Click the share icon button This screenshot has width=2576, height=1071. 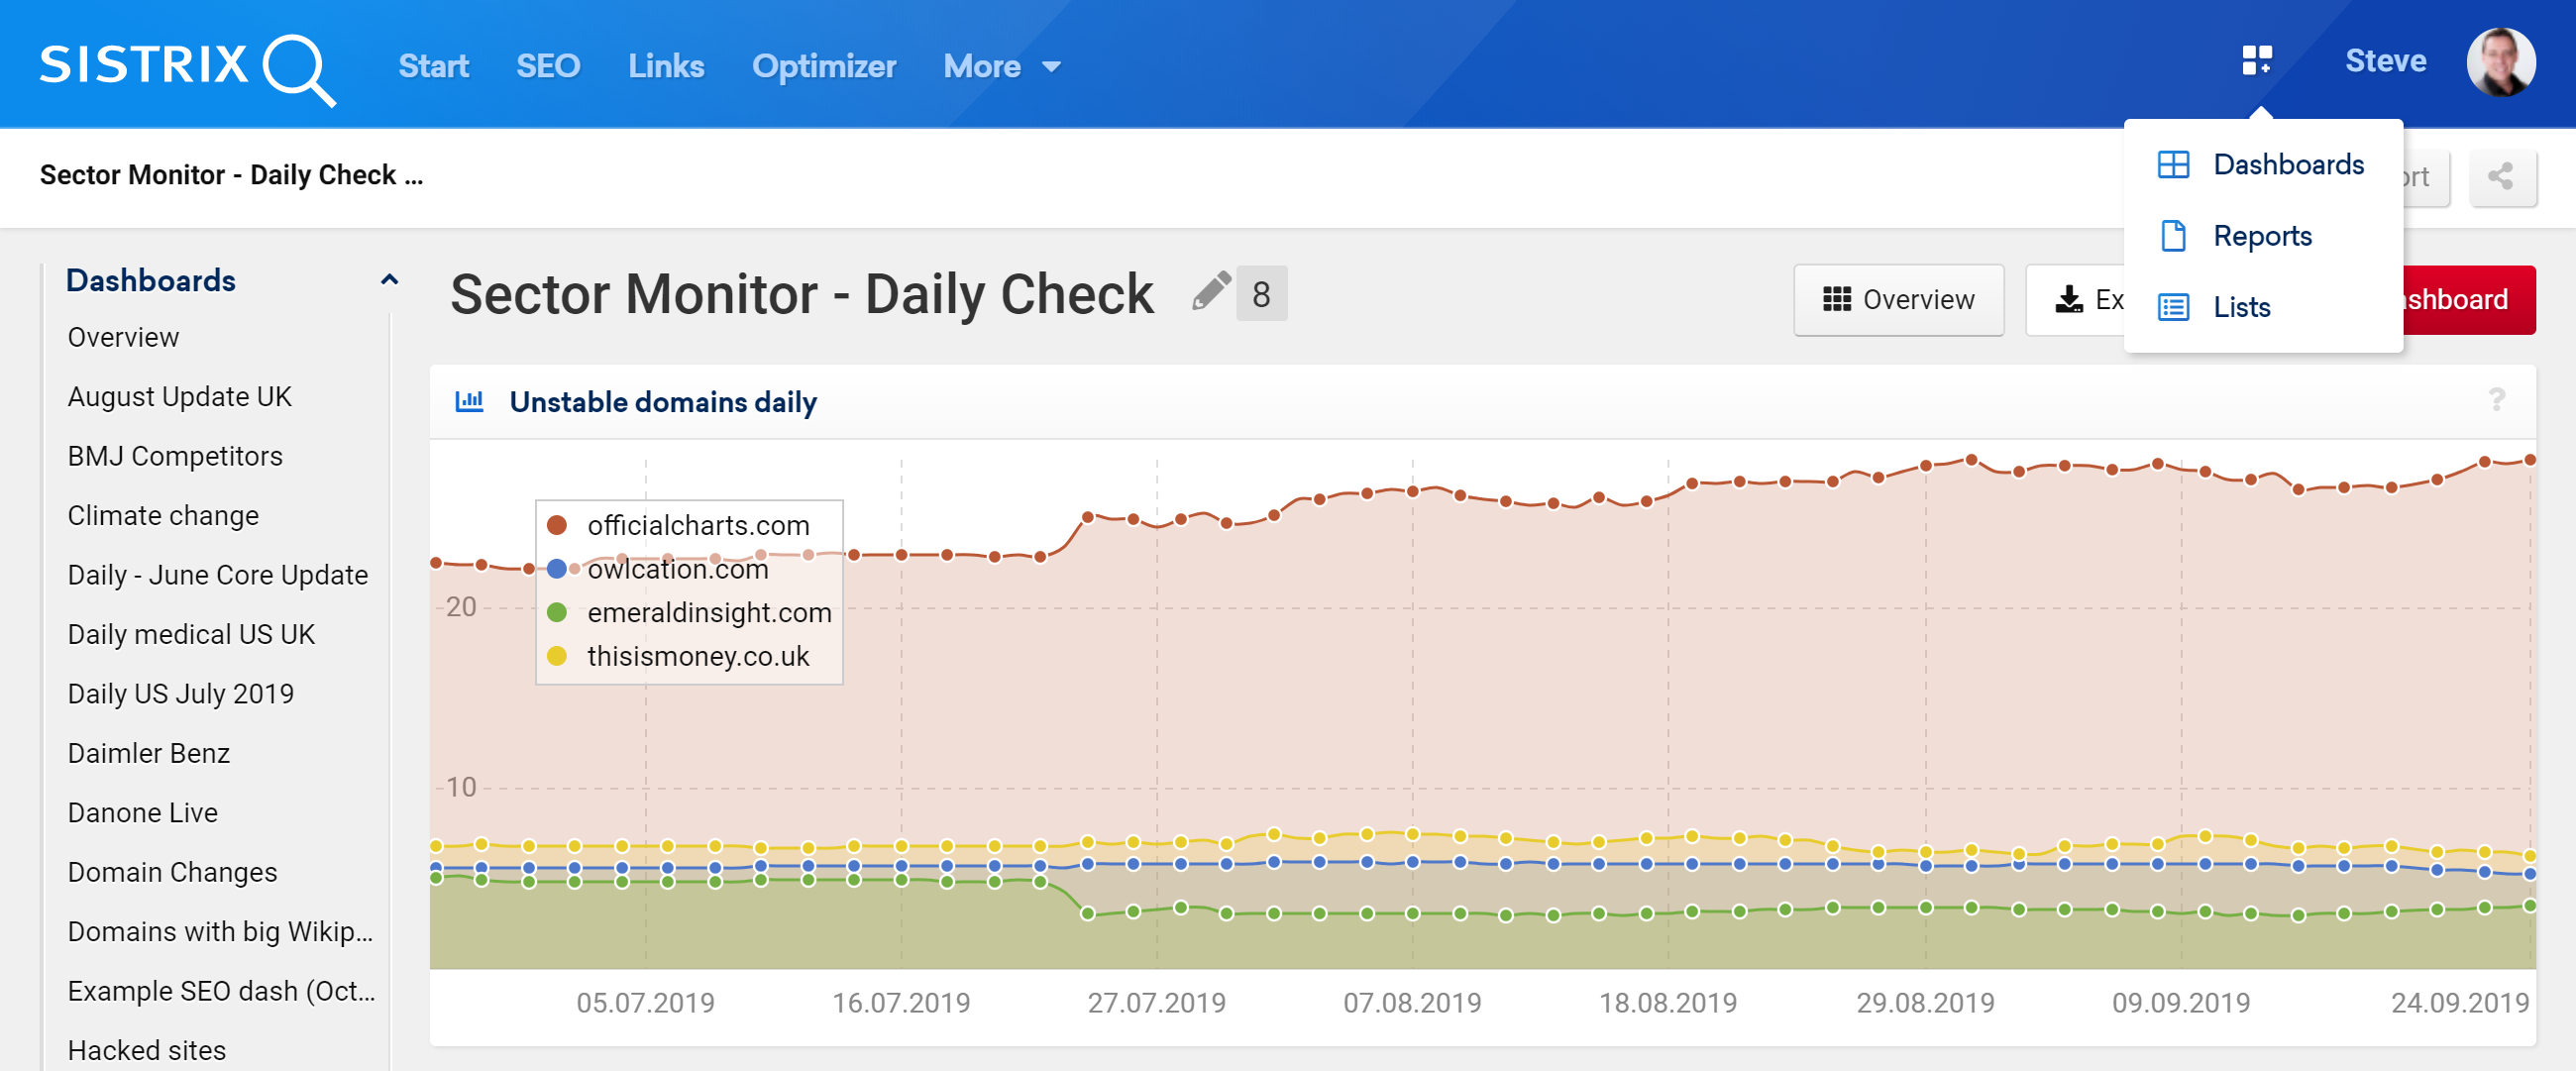(2501, 177)
